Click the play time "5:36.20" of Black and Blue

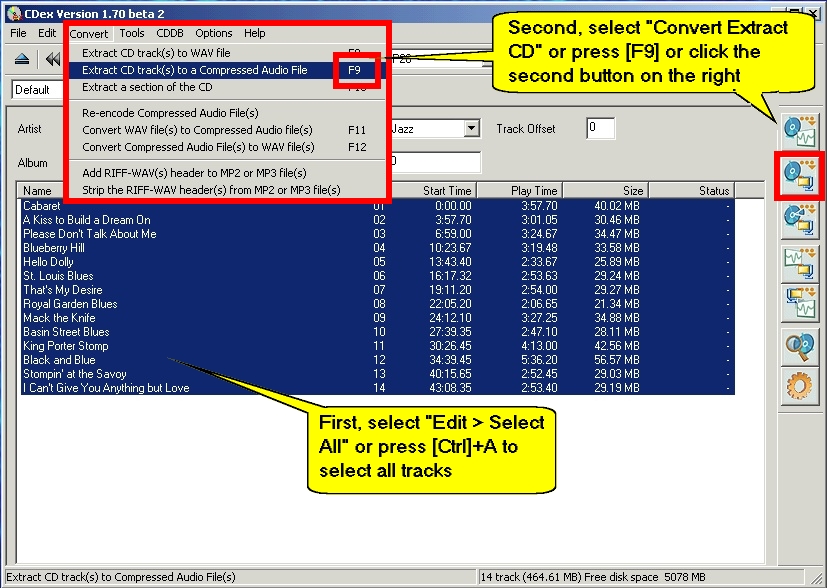coord(539,360)
